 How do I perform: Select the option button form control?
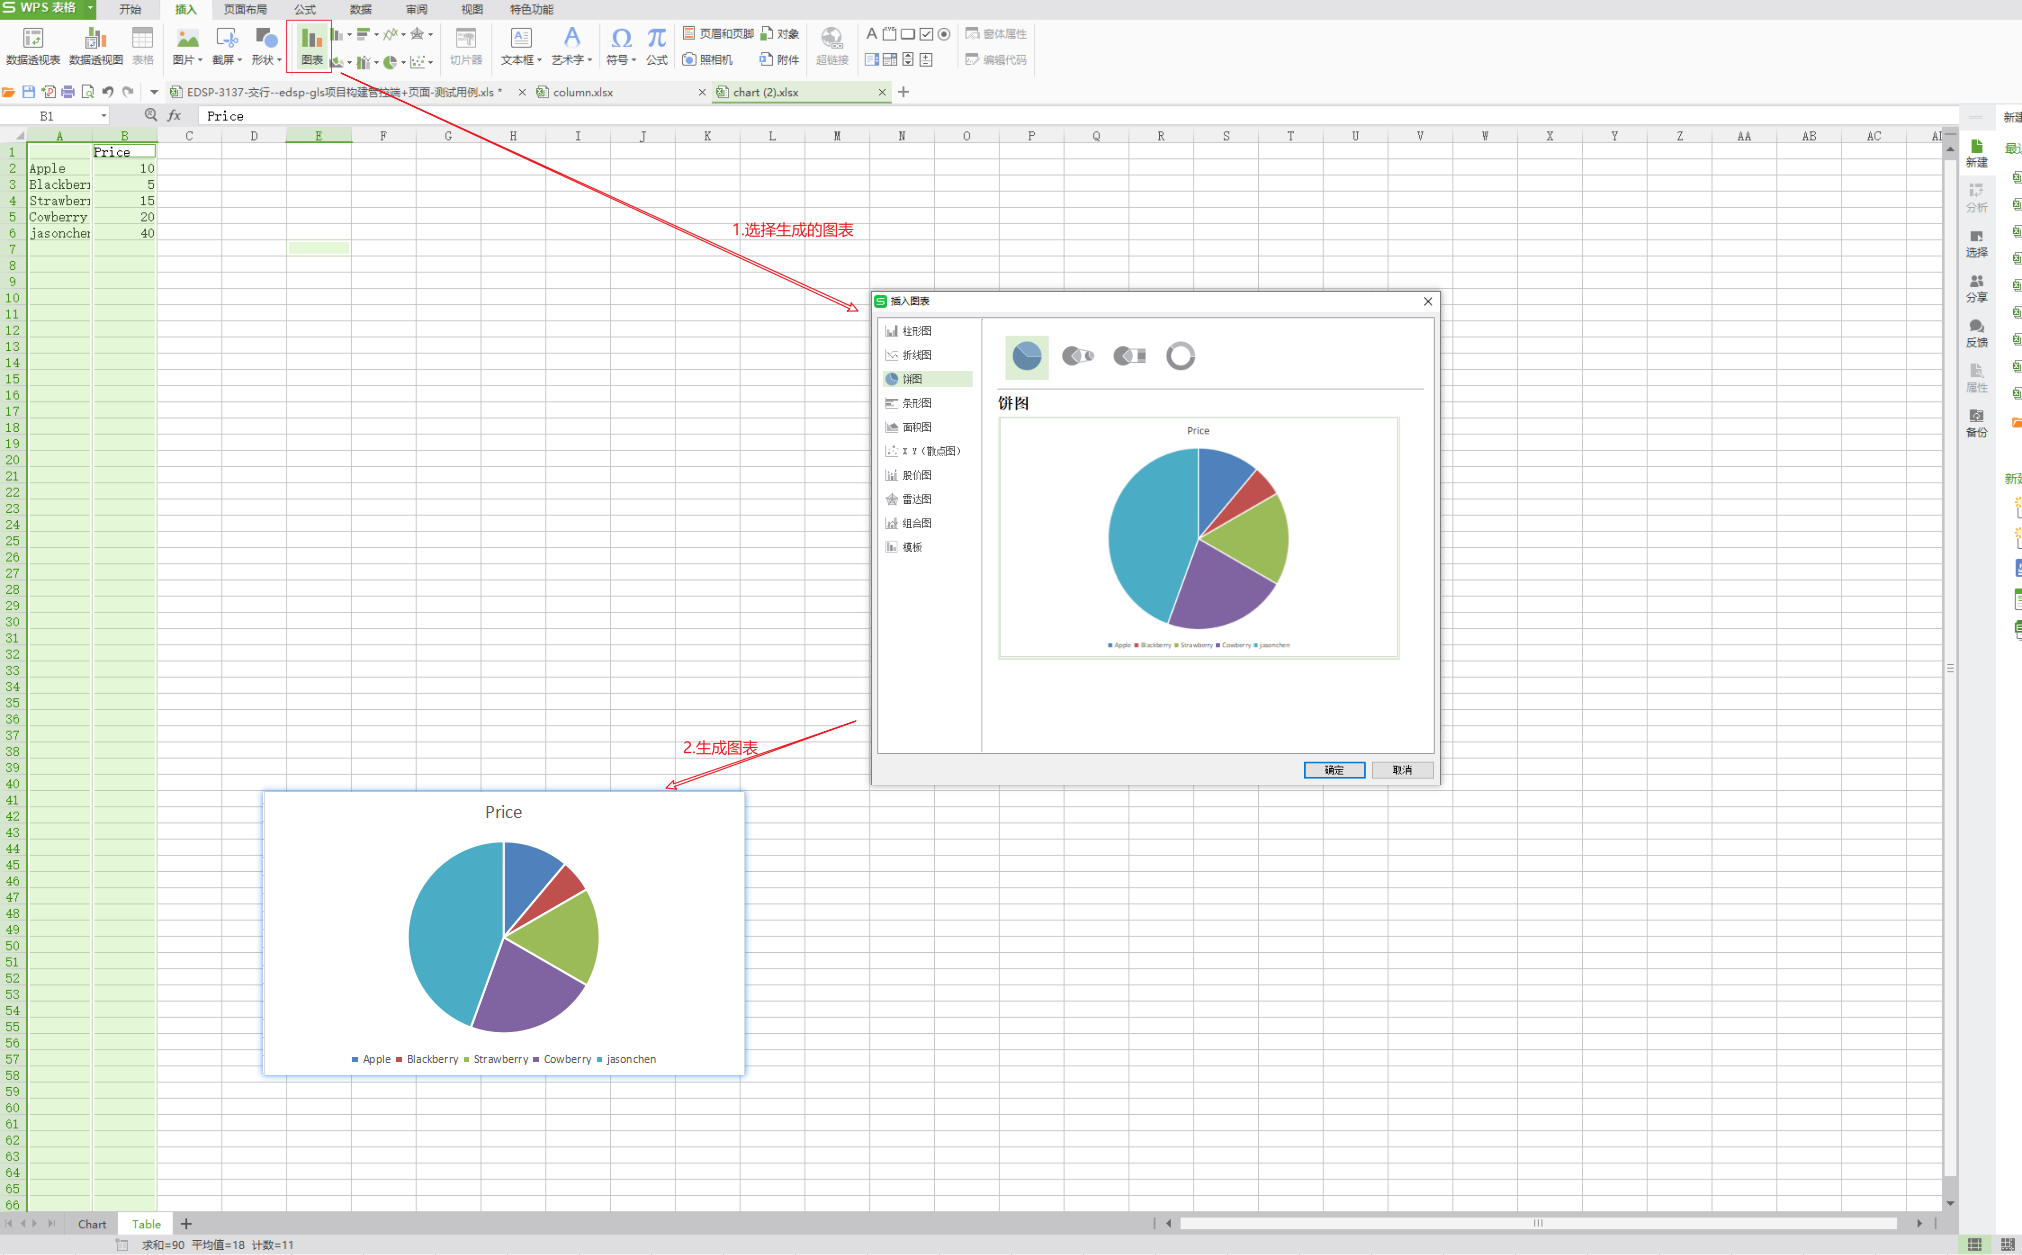[x=944, y=34]
